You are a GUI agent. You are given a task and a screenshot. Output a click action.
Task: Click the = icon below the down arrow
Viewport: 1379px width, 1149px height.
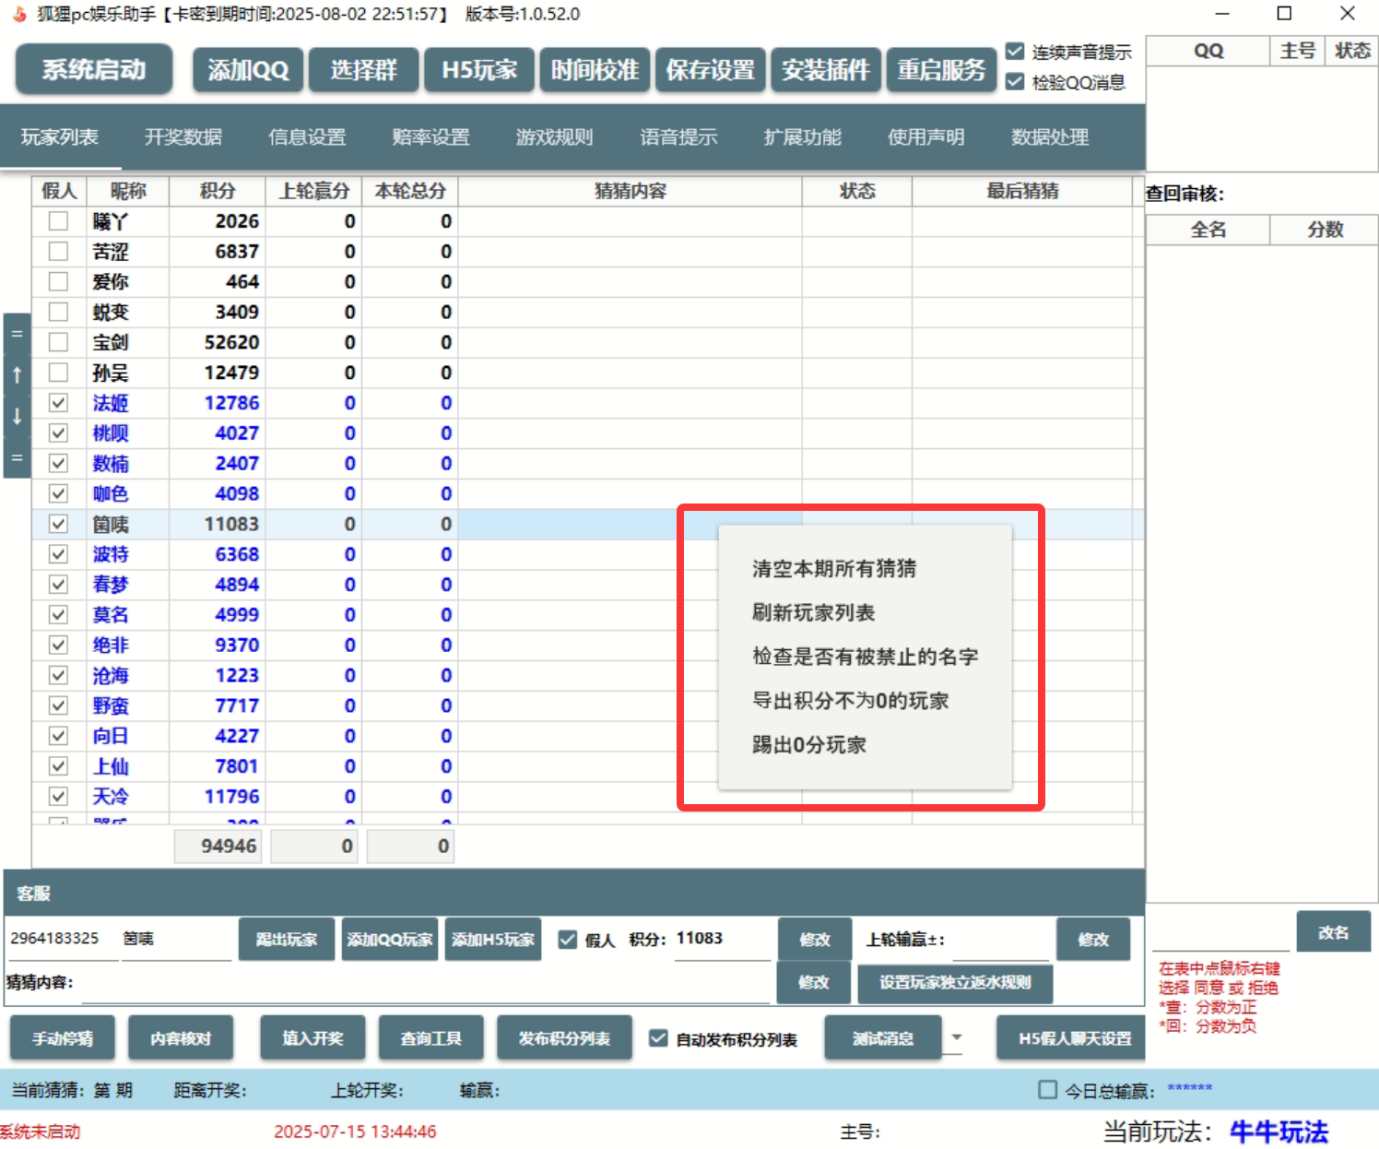pyautogui.click(x=17, y=458)
